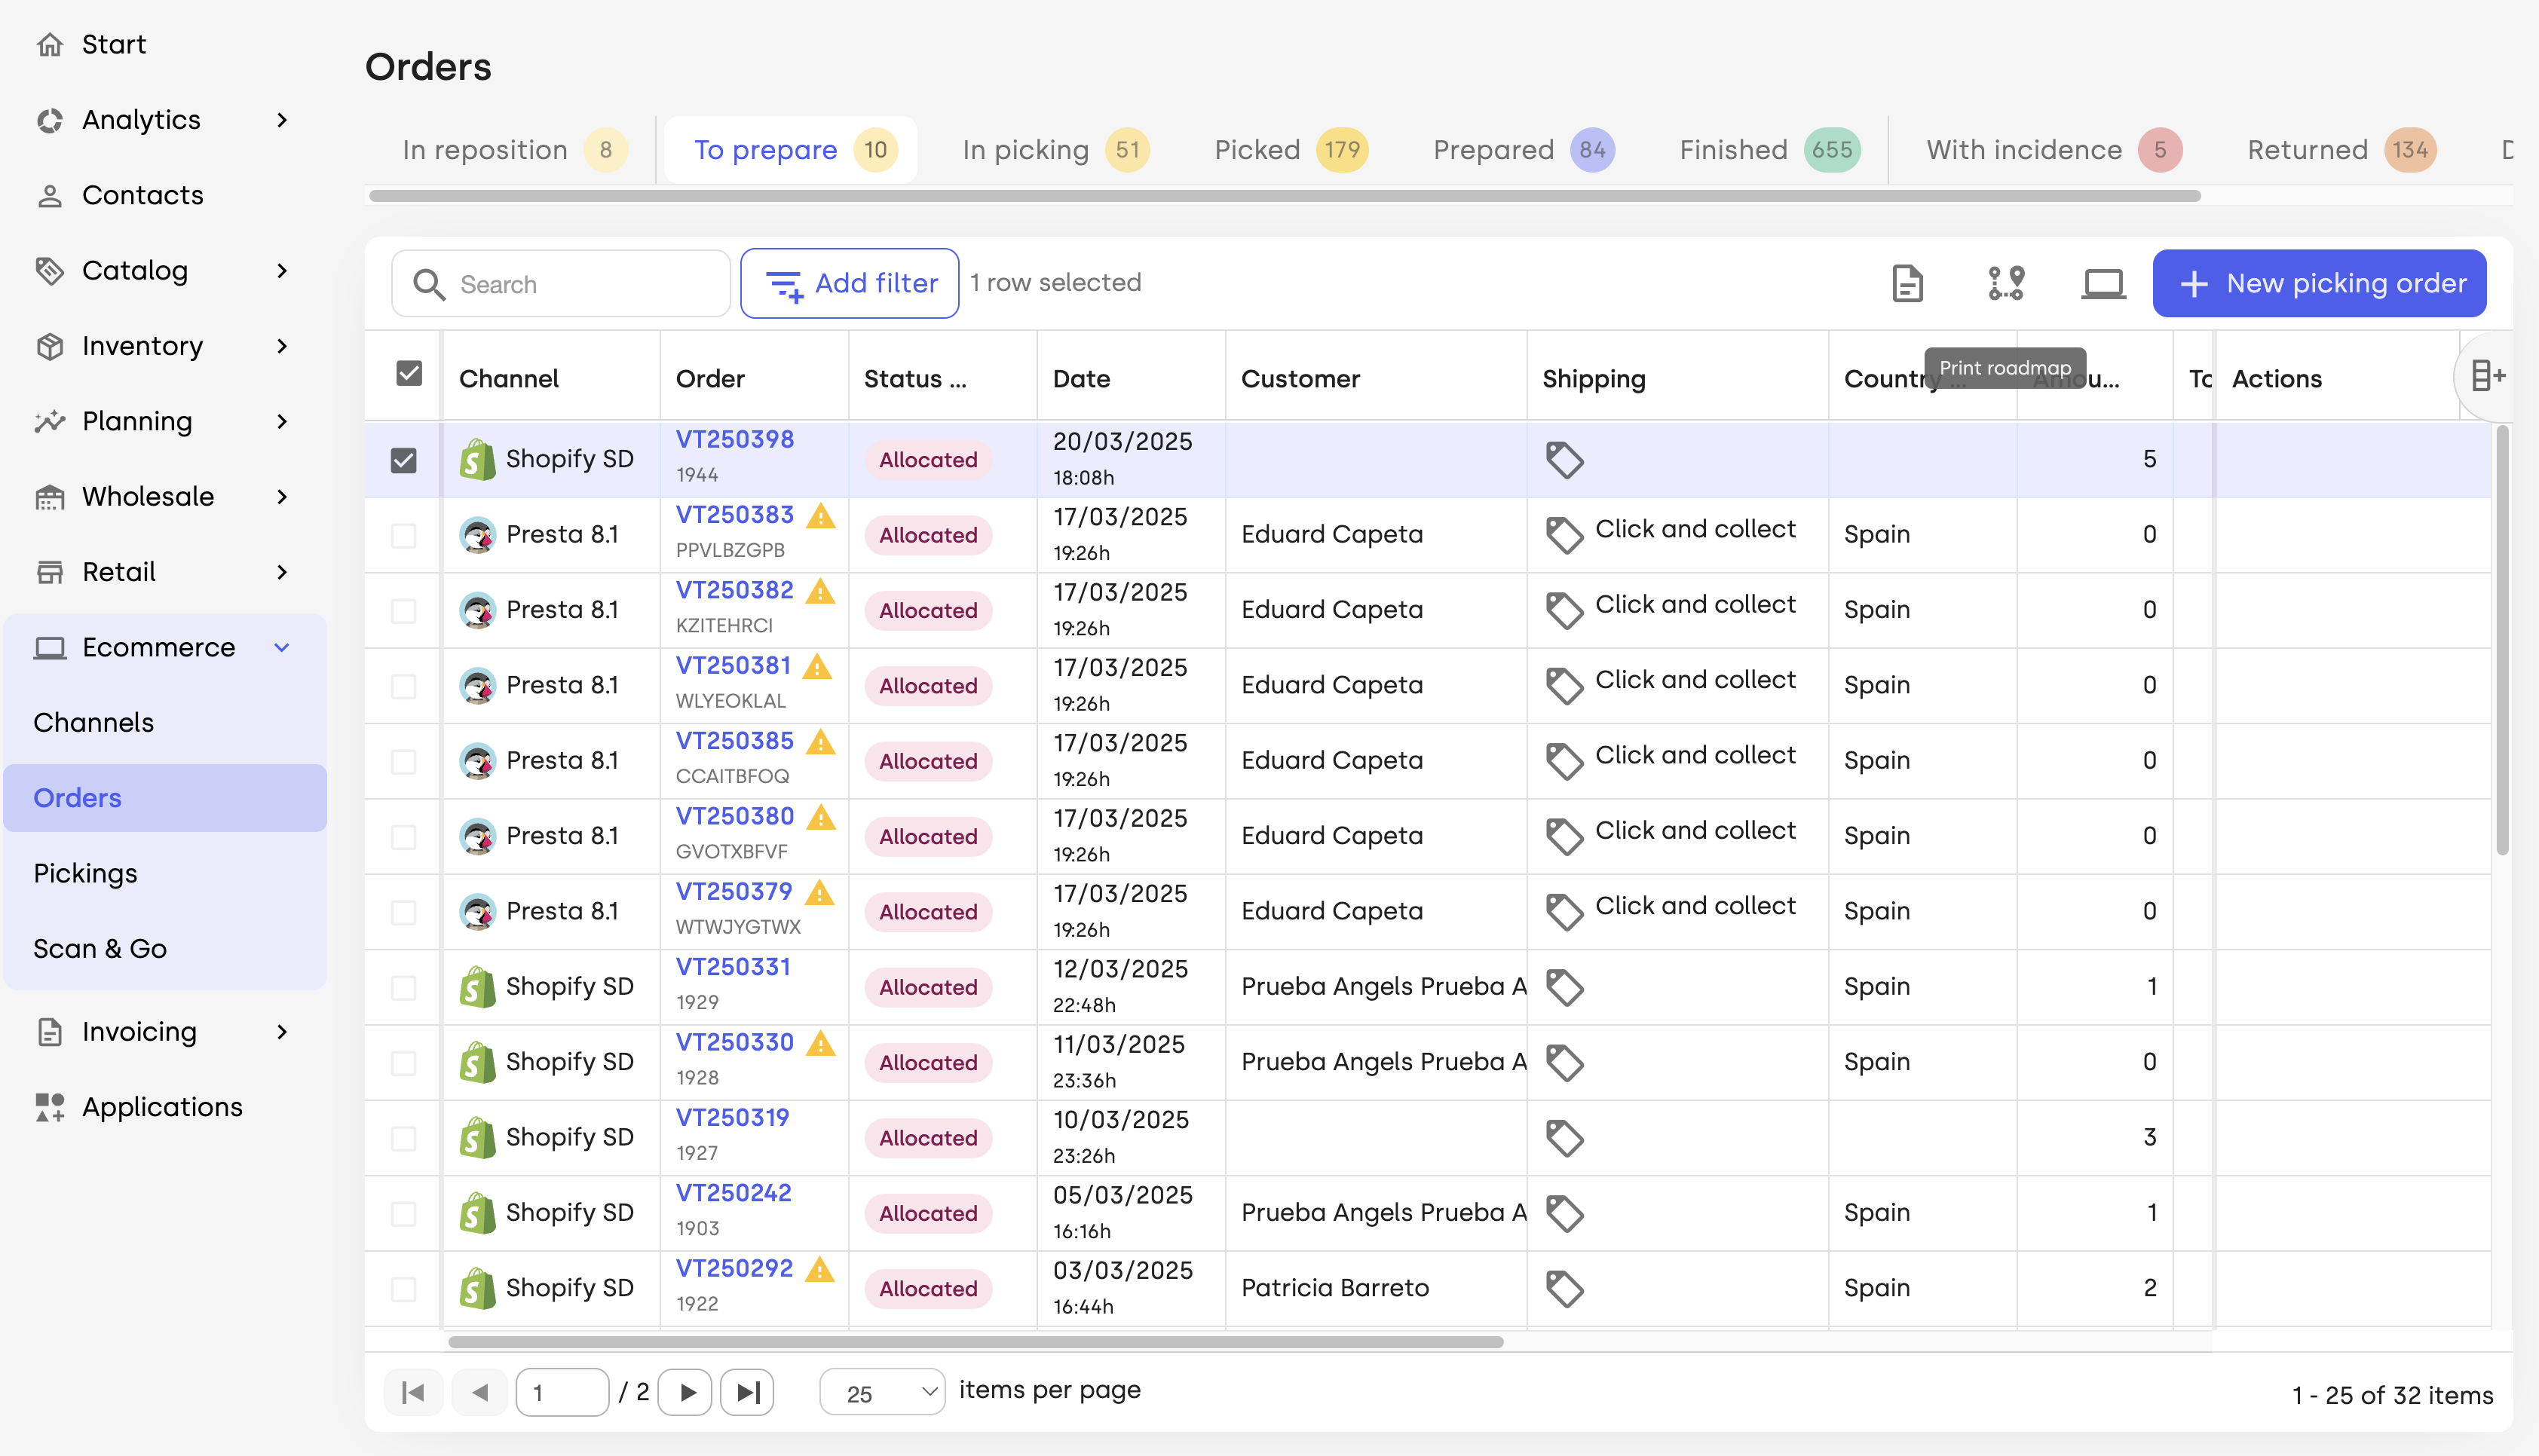Switch to the Finished tab
2539x1456 pixels.
1769,150
